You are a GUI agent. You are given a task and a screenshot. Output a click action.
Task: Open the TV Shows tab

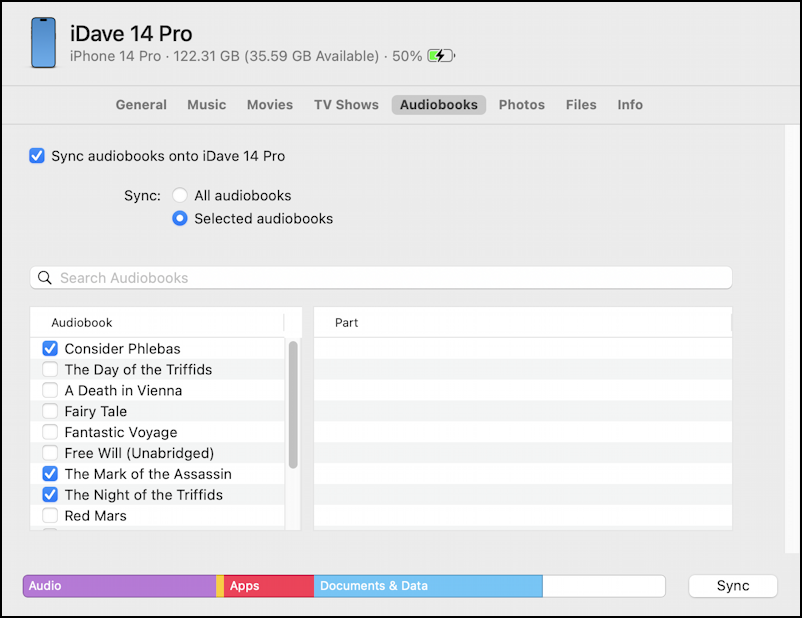(346, 105)
